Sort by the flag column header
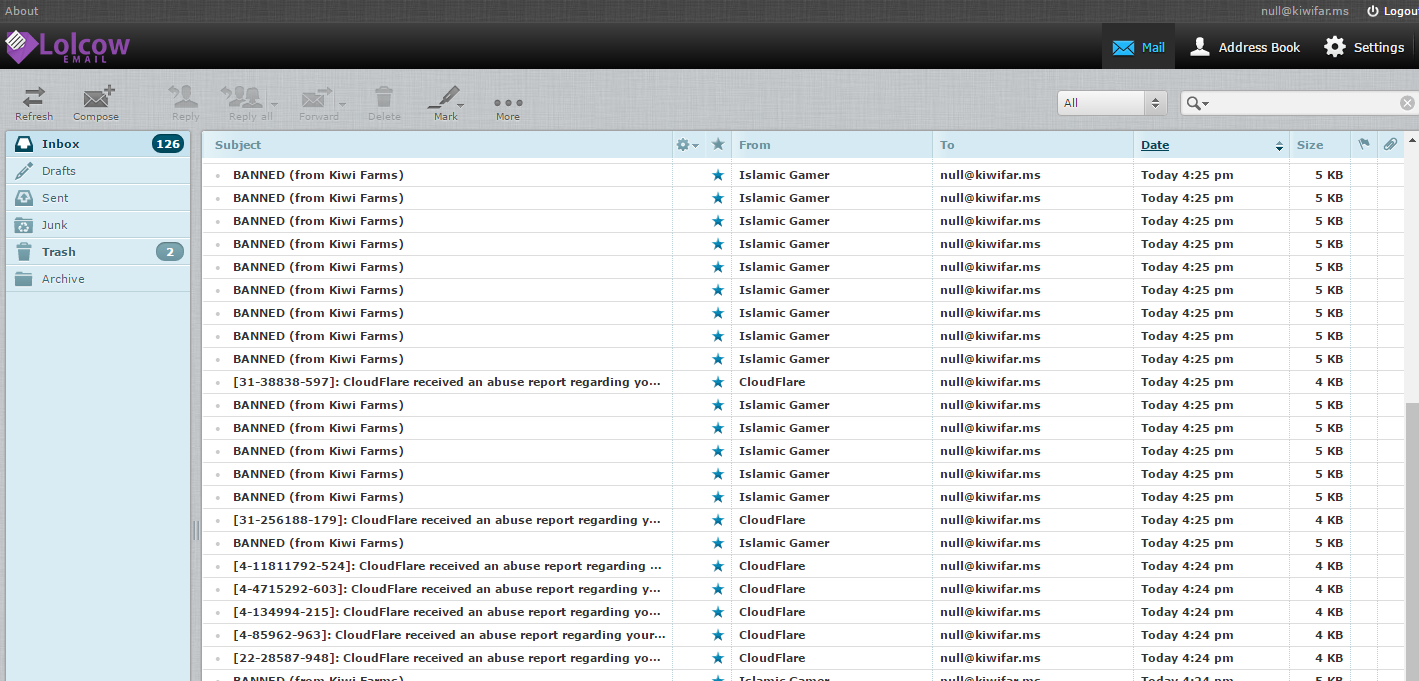Image resolution: width=1419 pixels, height=681 pixels. [x=1363, y=145]
